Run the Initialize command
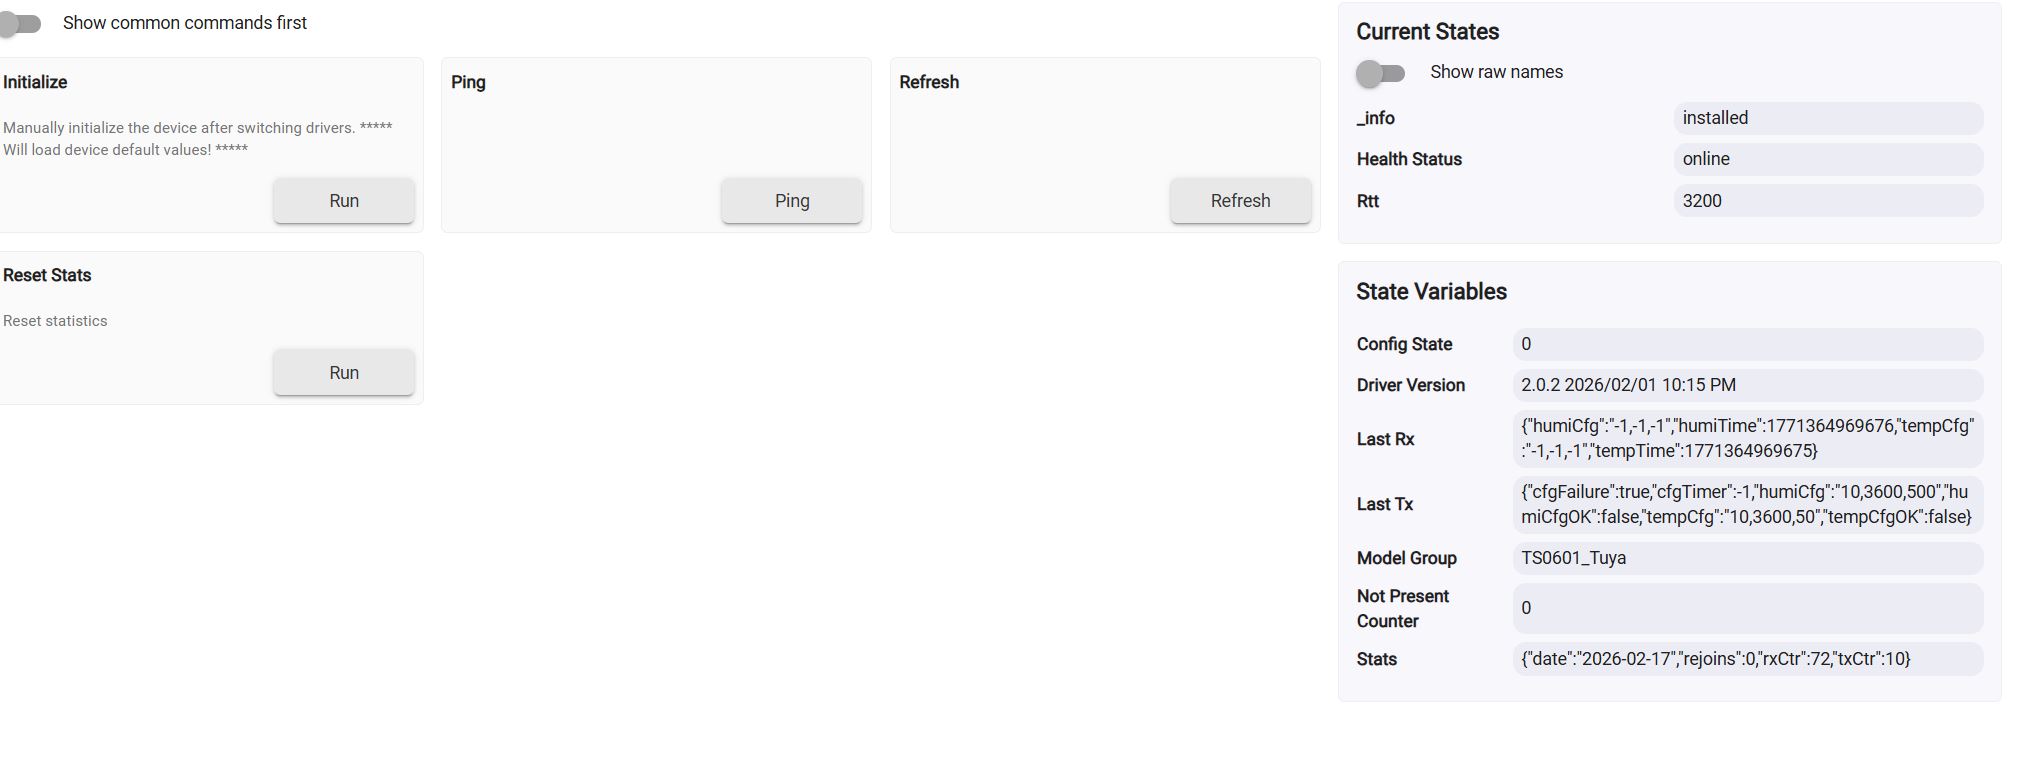The width and height of the screenshot is (2028, 762). click(343, 201)
